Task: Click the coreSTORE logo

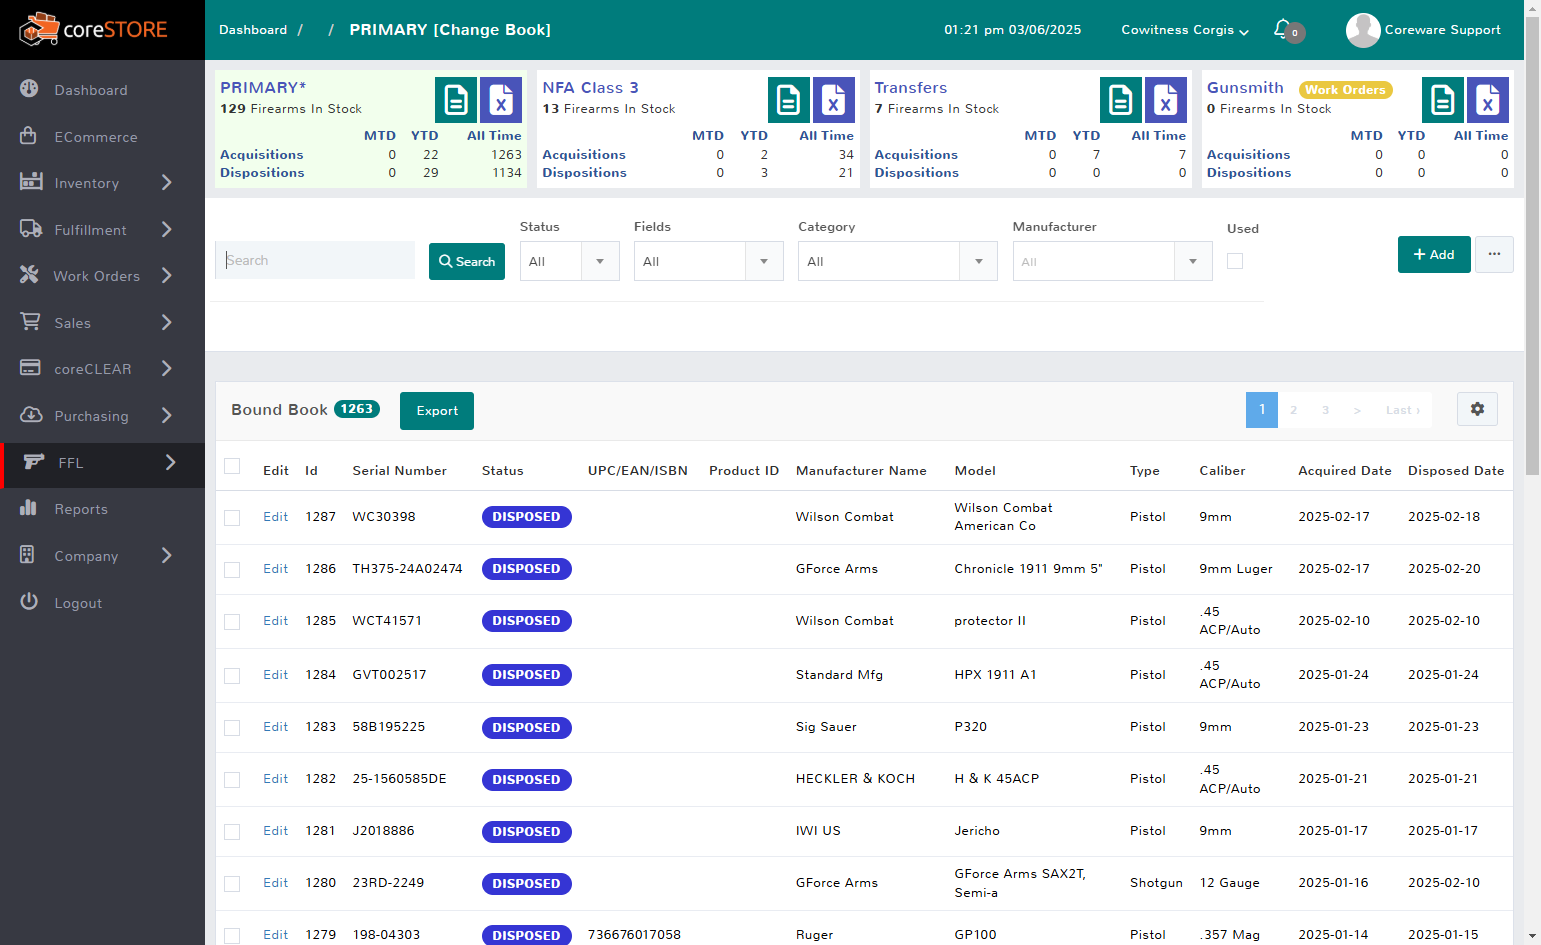Action: click(93, 30)
